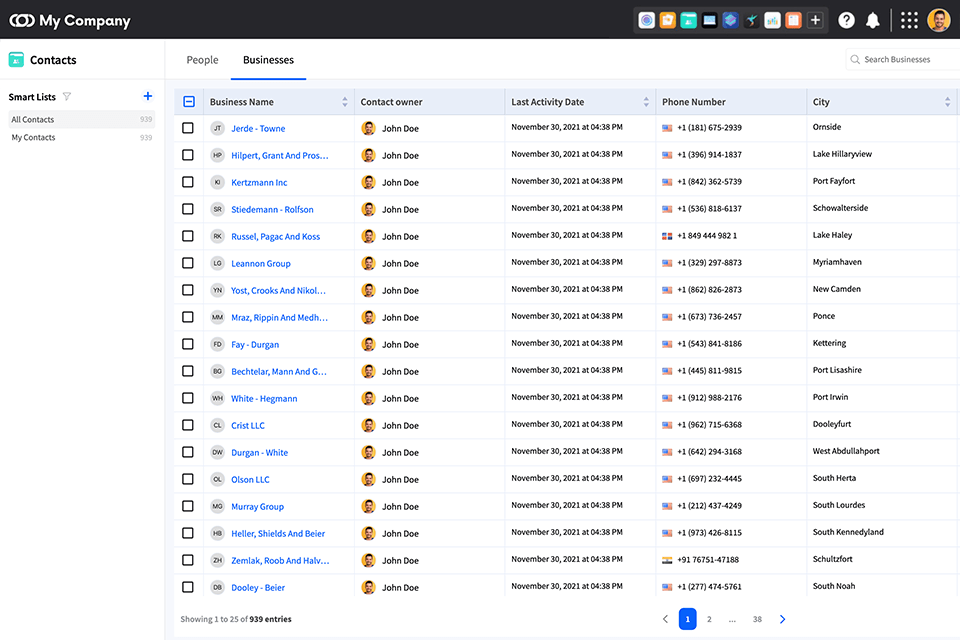Toggle the select-all checkbox in table header

189,102
